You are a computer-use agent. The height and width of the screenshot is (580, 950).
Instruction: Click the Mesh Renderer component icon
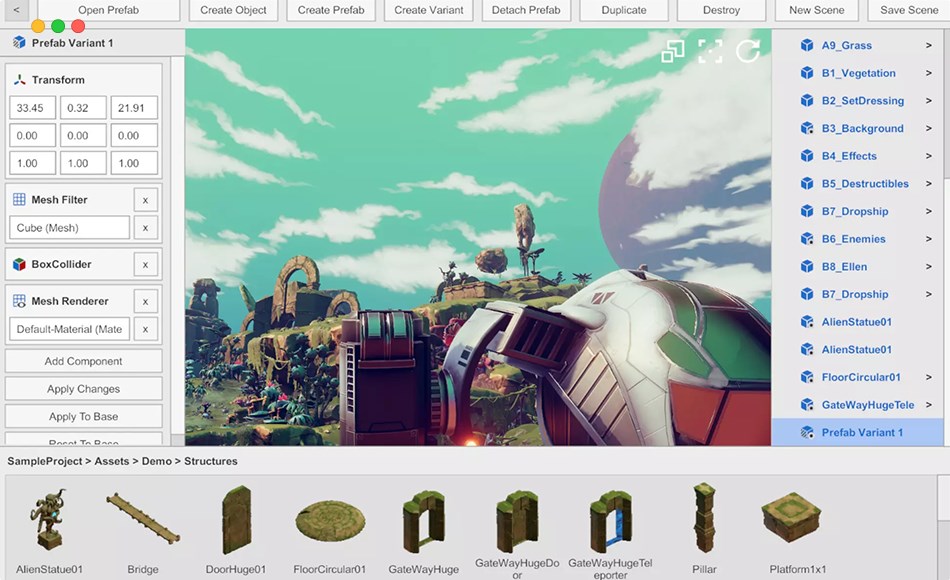[19, 301]
